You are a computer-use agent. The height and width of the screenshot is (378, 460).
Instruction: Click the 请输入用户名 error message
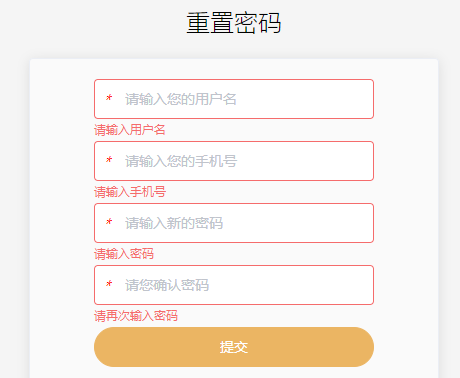pyautogui.click(x=130, y=130)
